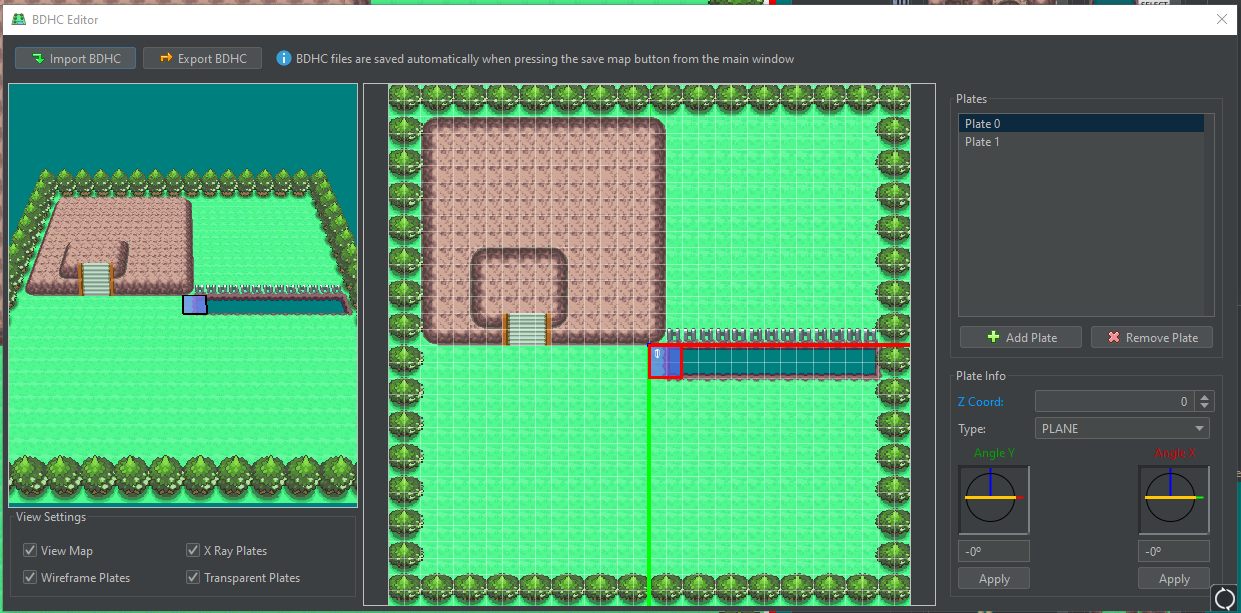Select Plate 0 in the Plates list
Image resolution: width=1241 pixels, height=613 pixels.
point(982,124)
